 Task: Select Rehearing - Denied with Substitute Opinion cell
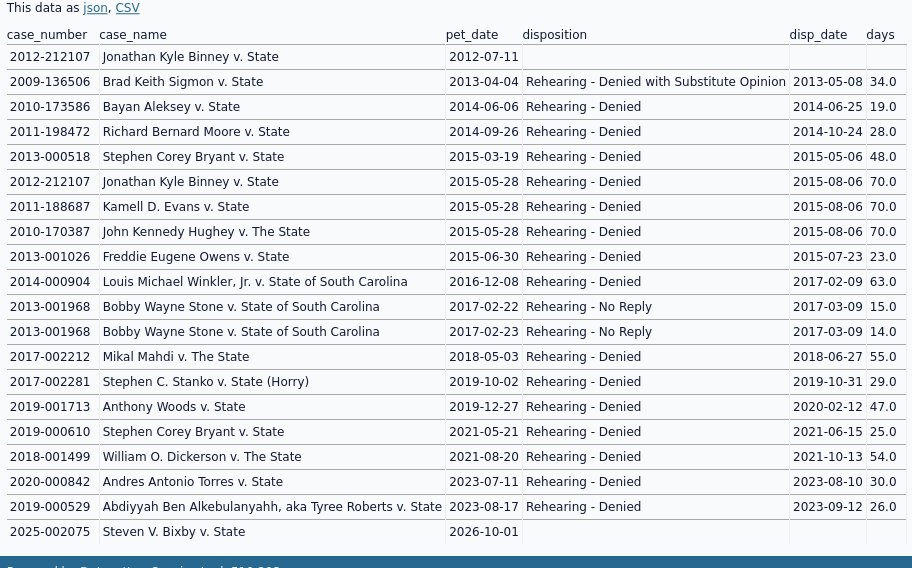click(656, 82)
